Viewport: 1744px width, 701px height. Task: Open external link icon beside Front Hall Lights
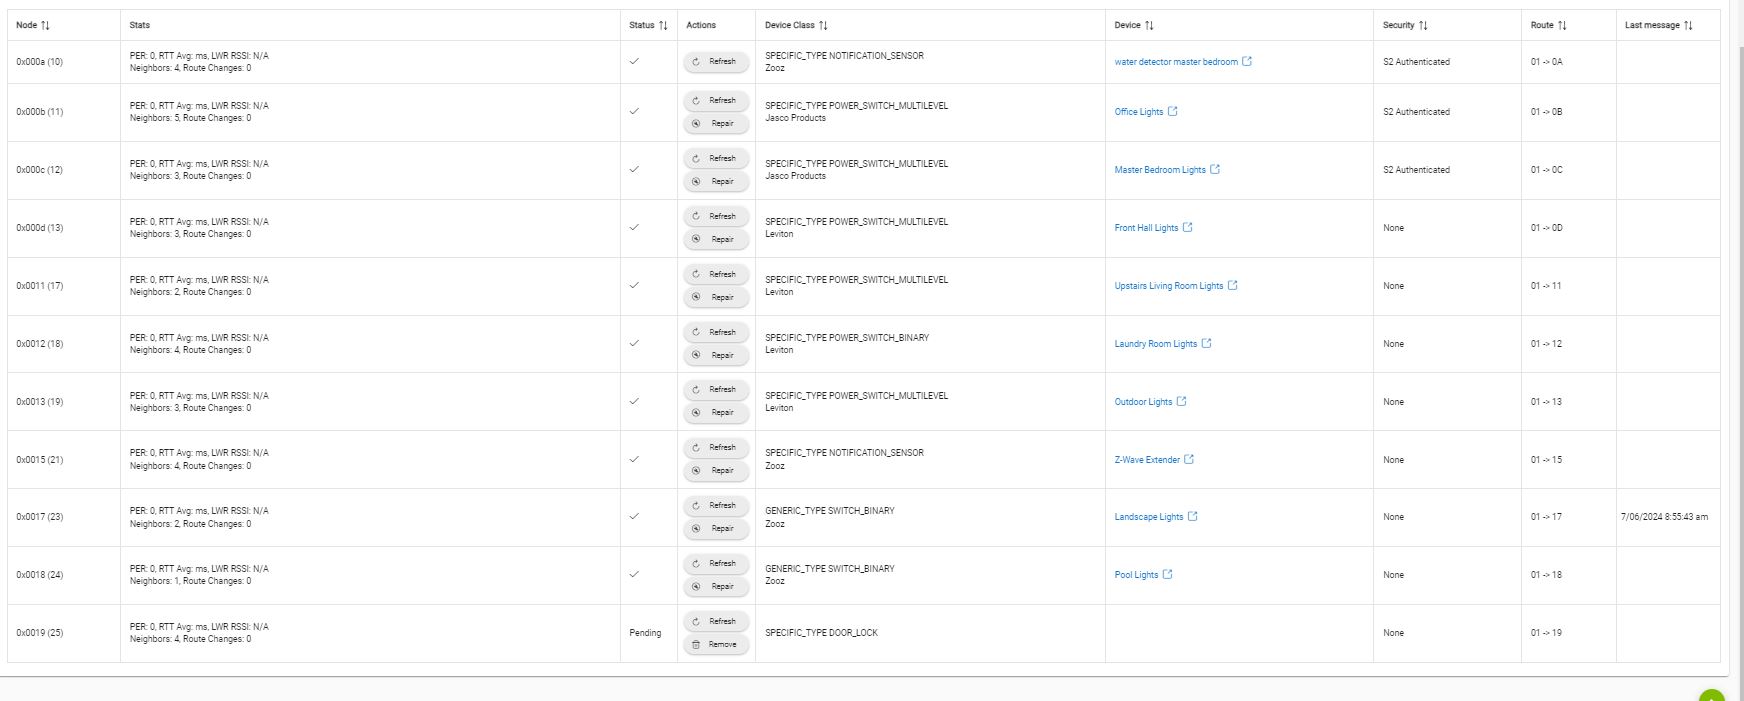pos(1188,228)
